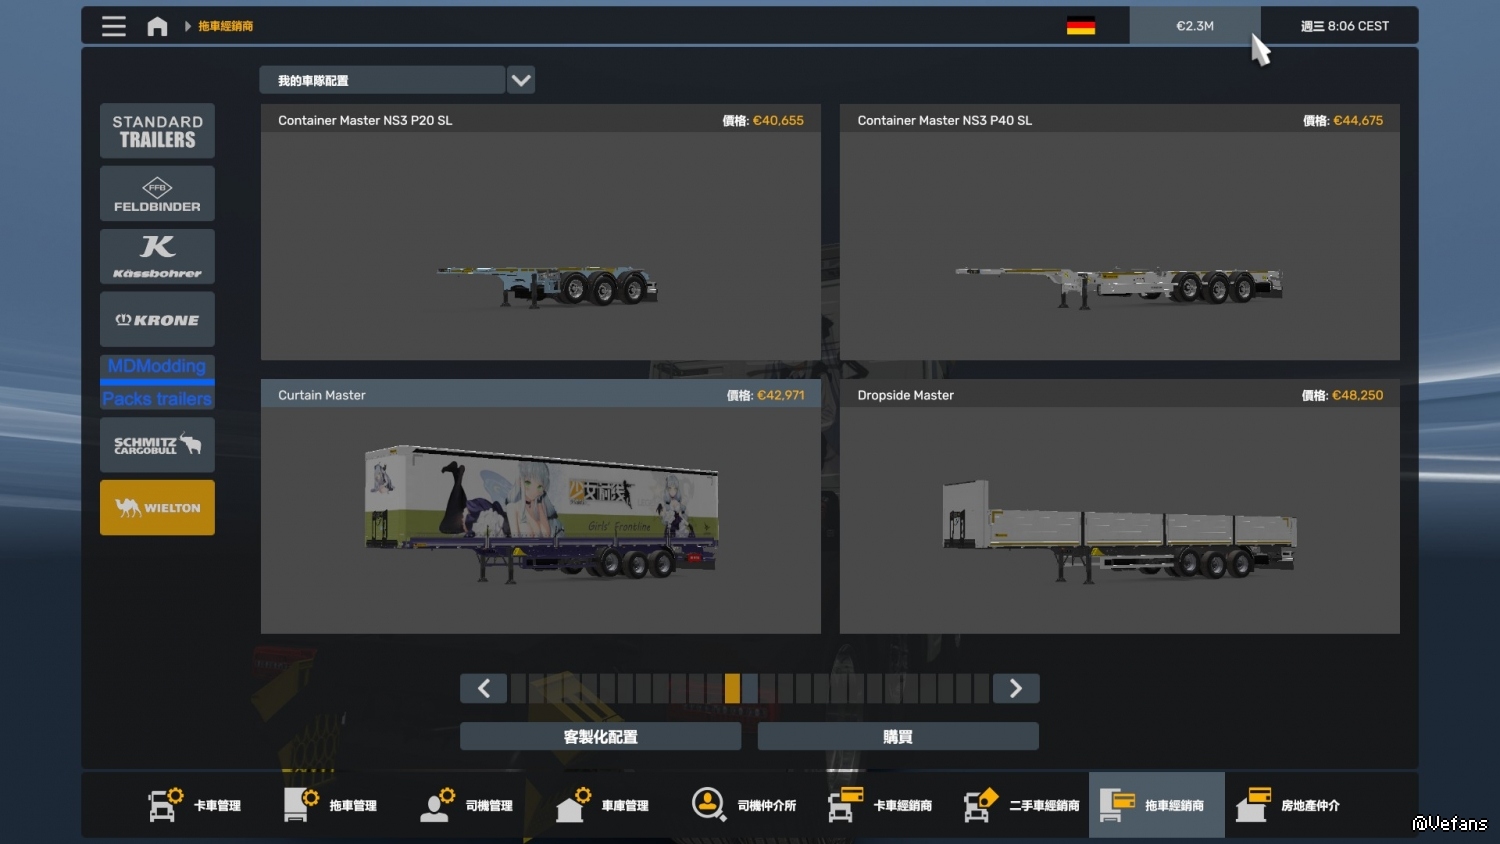1500x844 pixels.
Task: Select Krone trailer brand
Action: point(157,319)
